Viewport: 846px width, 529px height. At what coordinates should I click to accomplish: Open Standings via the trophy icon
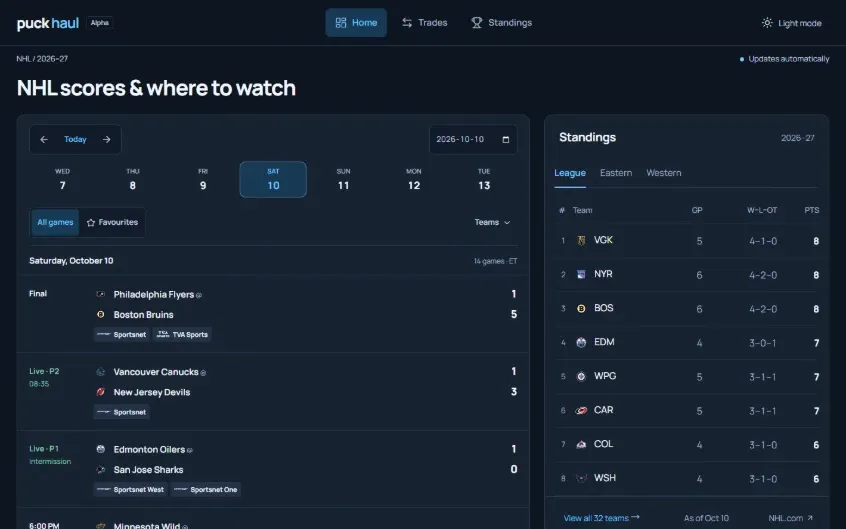[476, 23]
